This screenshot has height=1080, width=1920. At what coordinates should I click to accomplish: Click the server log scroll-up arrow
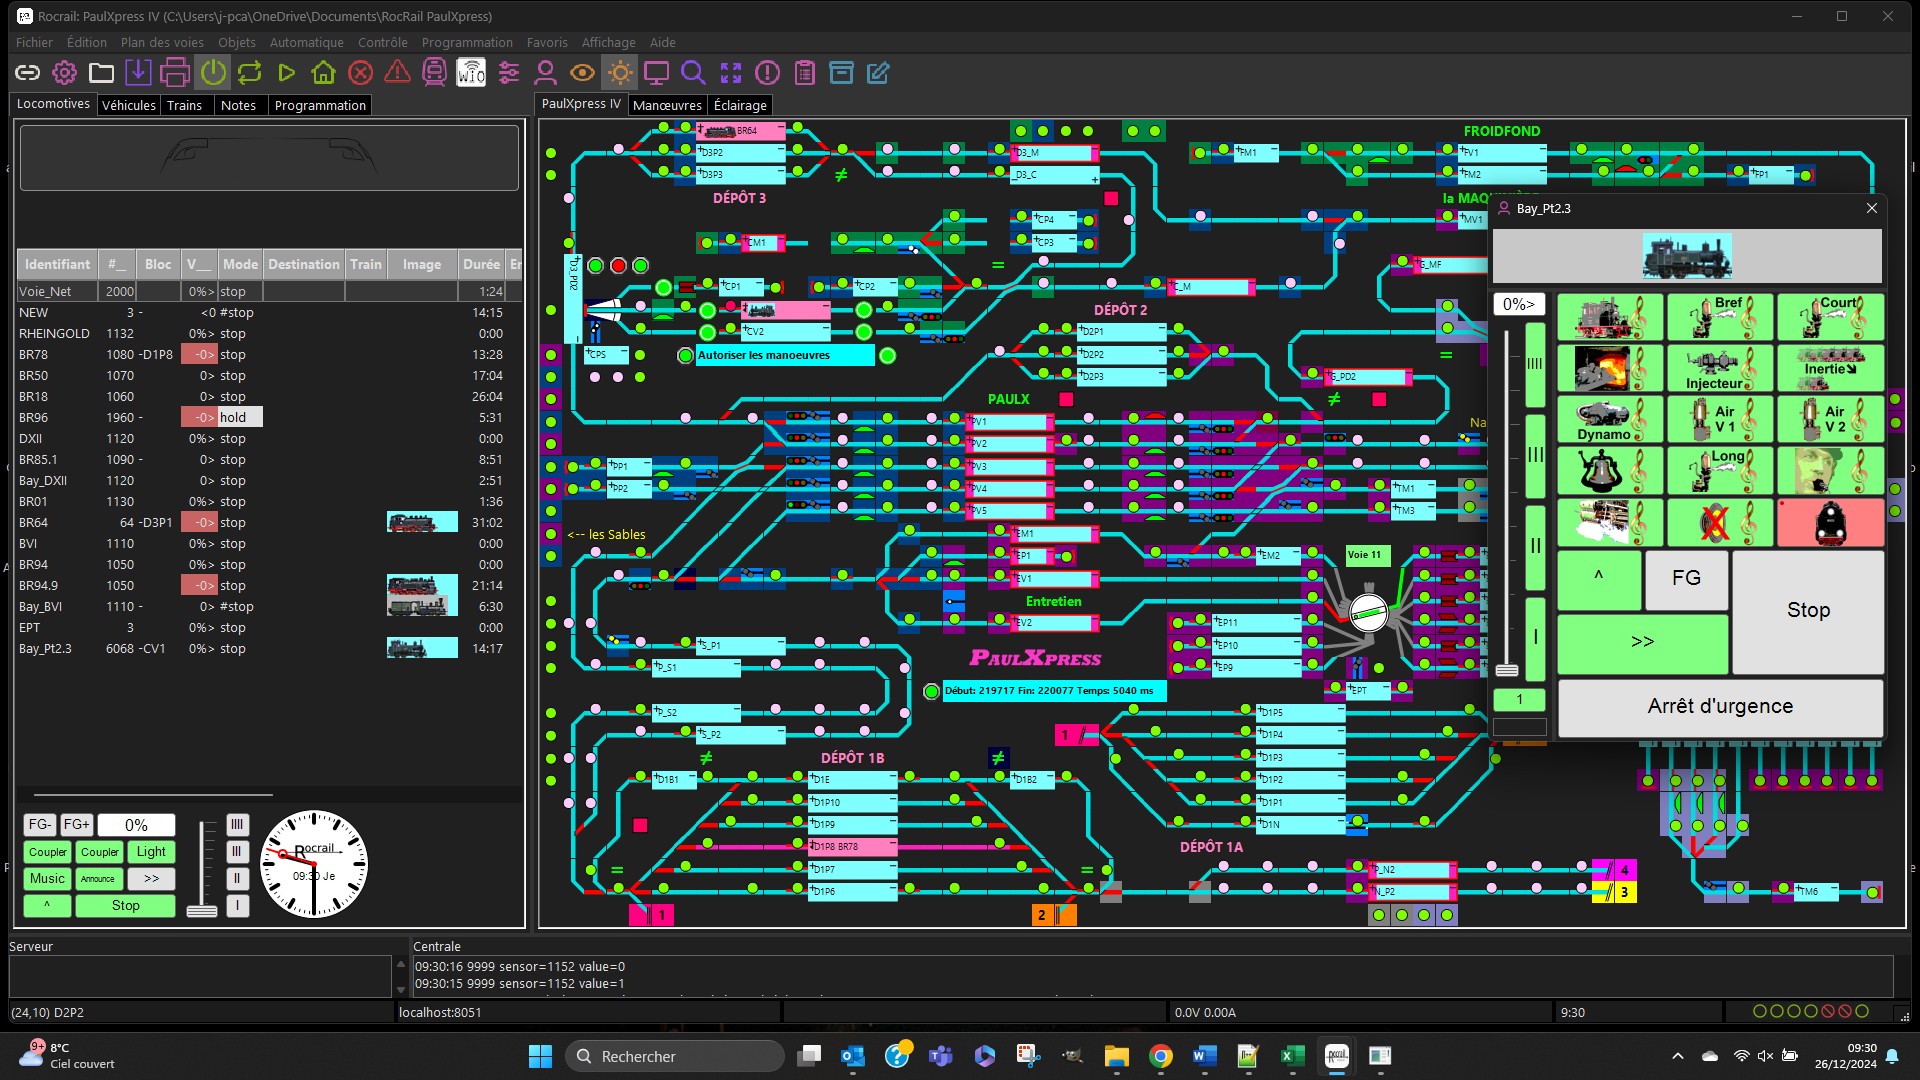coord(401,965)
